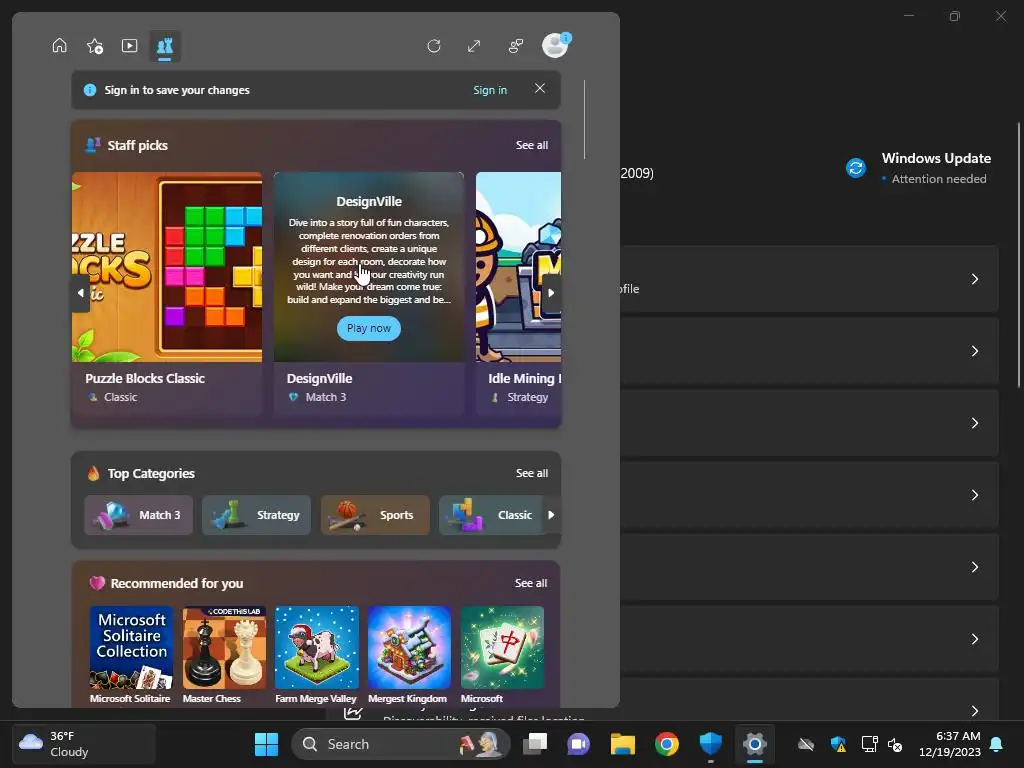Open the weather widget on taskbar
Viewport: 1024px width, 768px height.
(84, 744)
